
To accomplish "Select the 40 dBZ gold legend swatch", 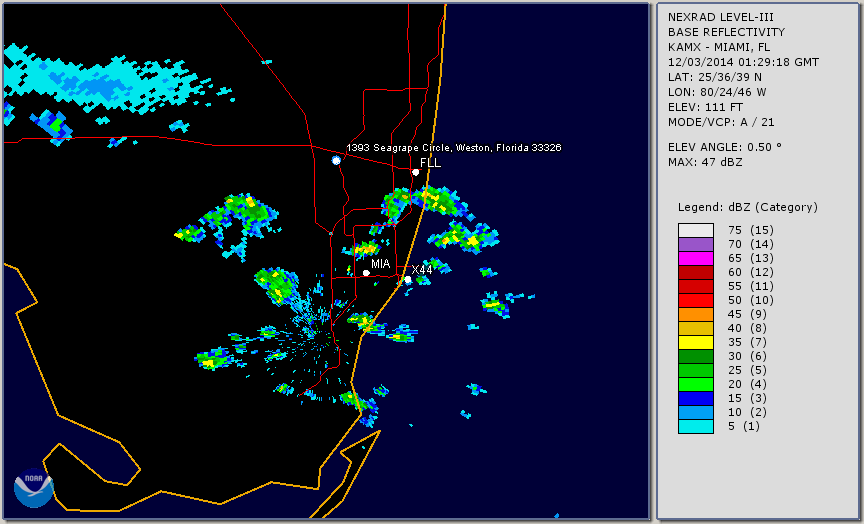I will click(x=696, y=328).
